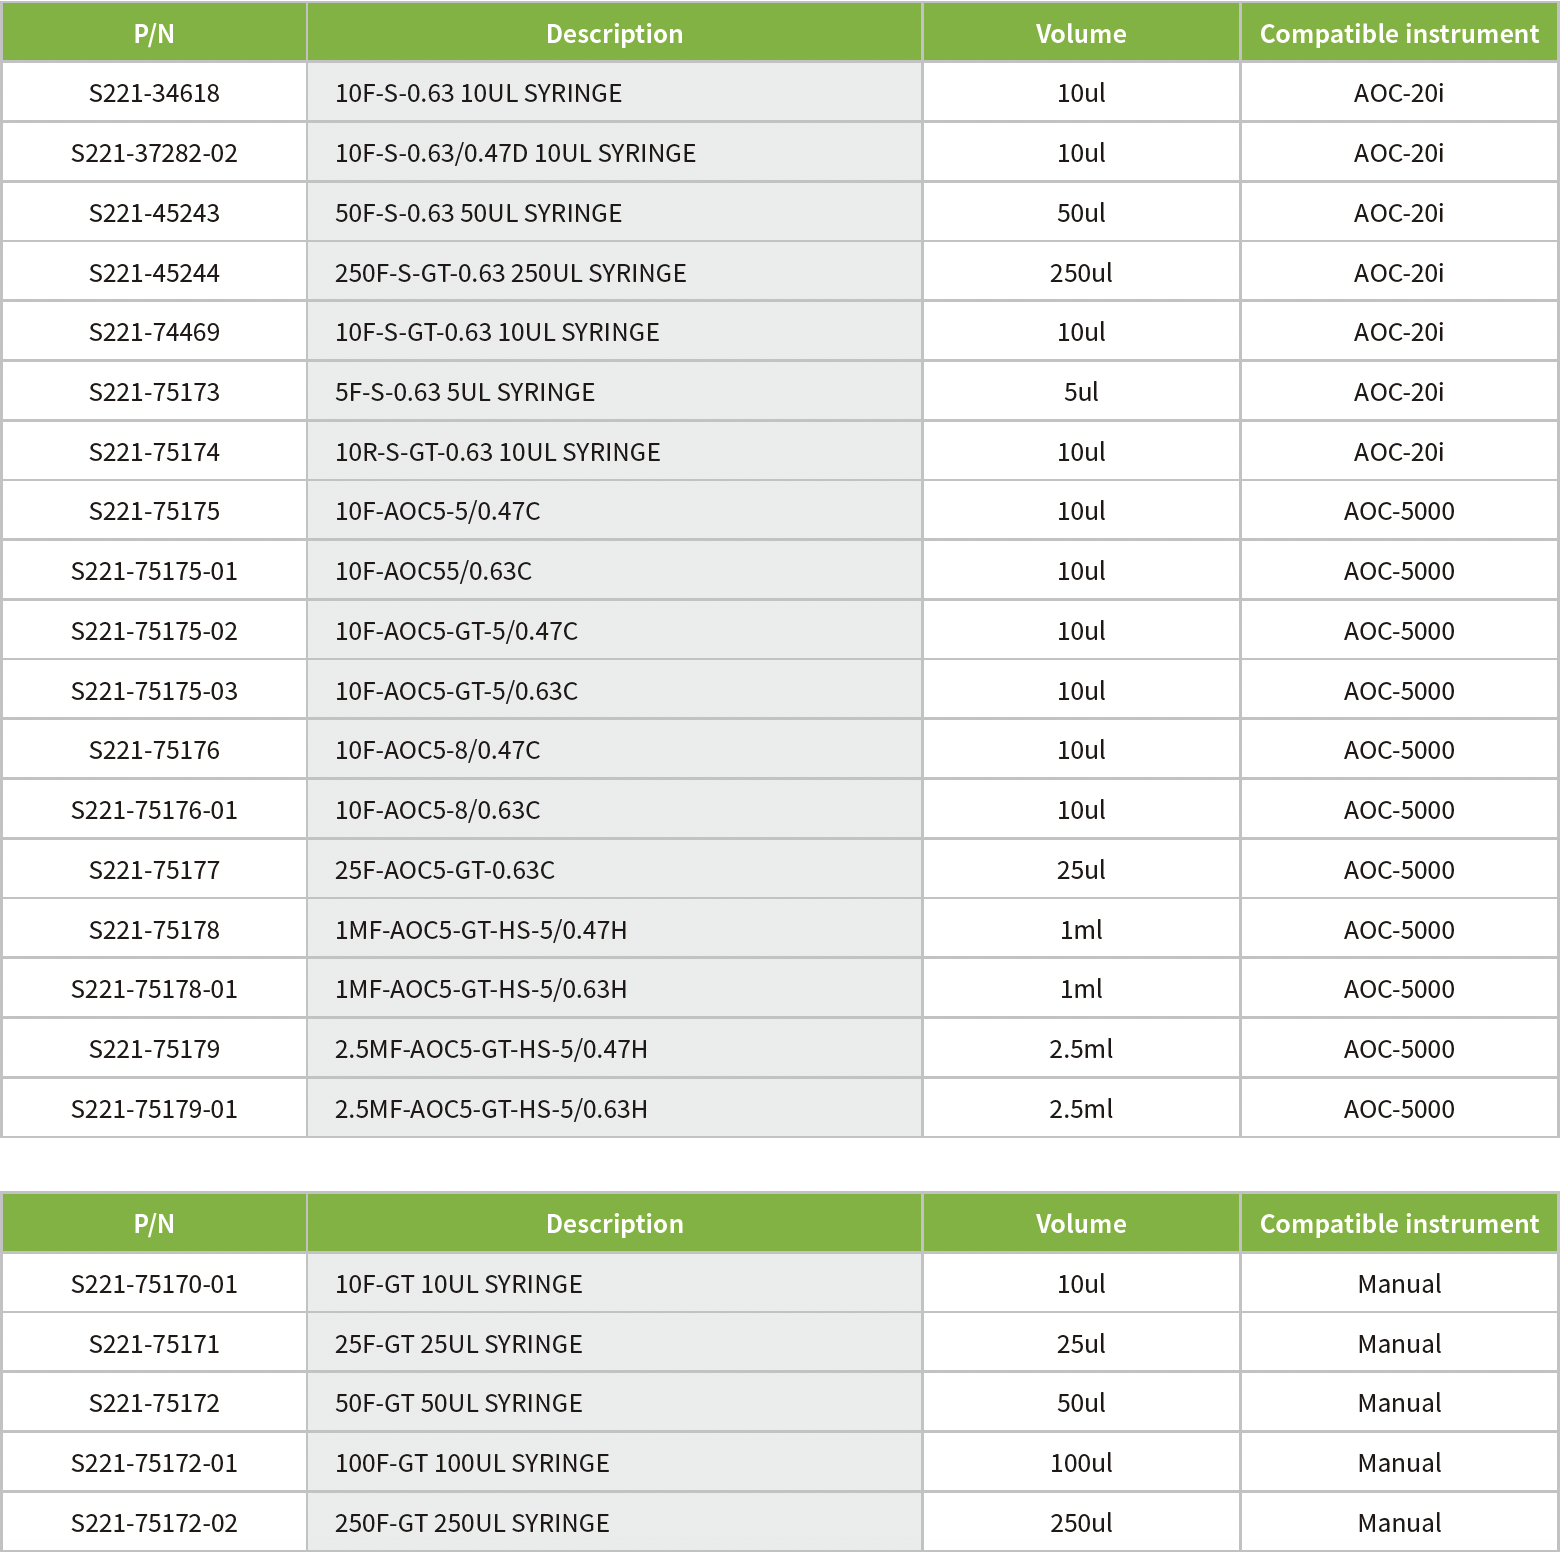This screenshot has height=1552, width=1560.
Task: Click the P/N header of the bottom table
Action: click(154, 1224)
